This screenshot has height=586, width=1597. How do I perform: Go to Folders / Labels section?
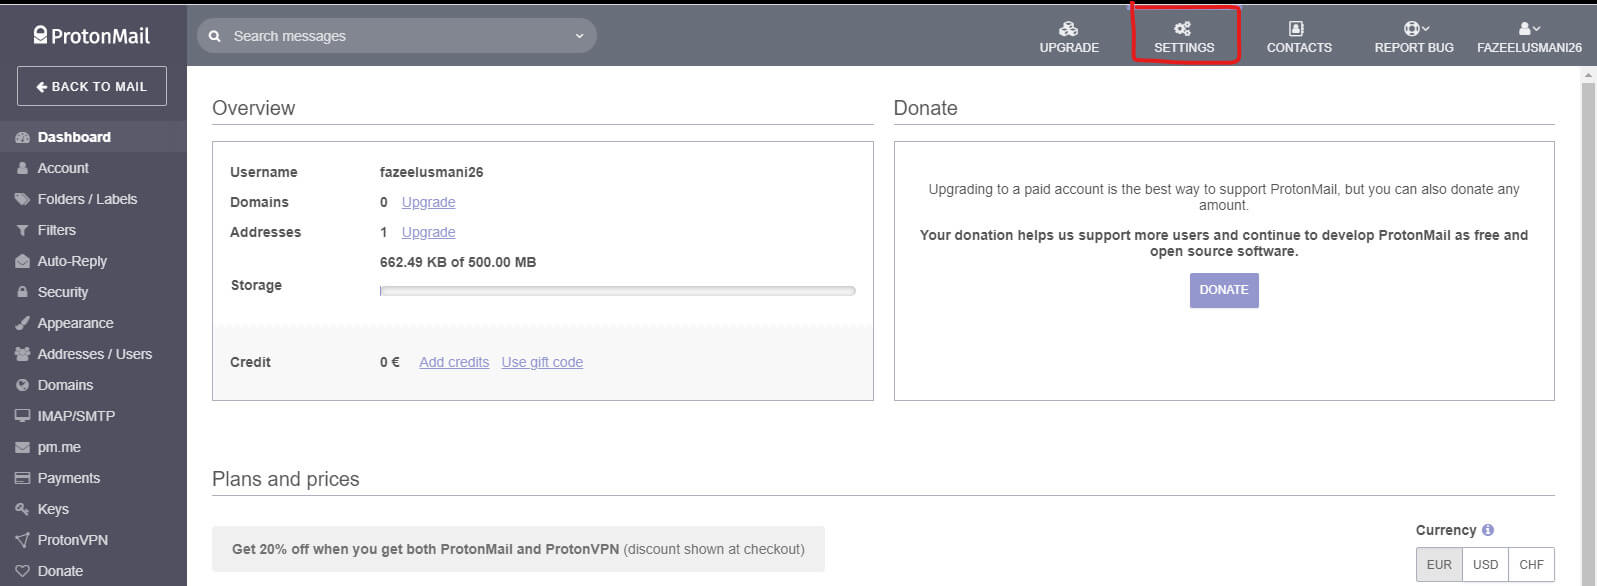pos(93,199)
